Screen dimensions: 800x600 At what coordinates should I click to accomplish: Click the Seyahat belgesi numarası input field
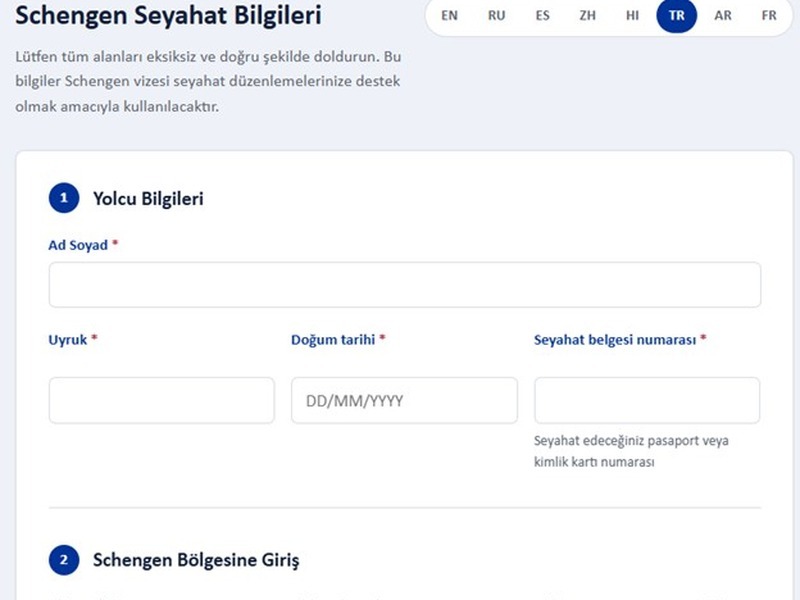coord(647,401)
